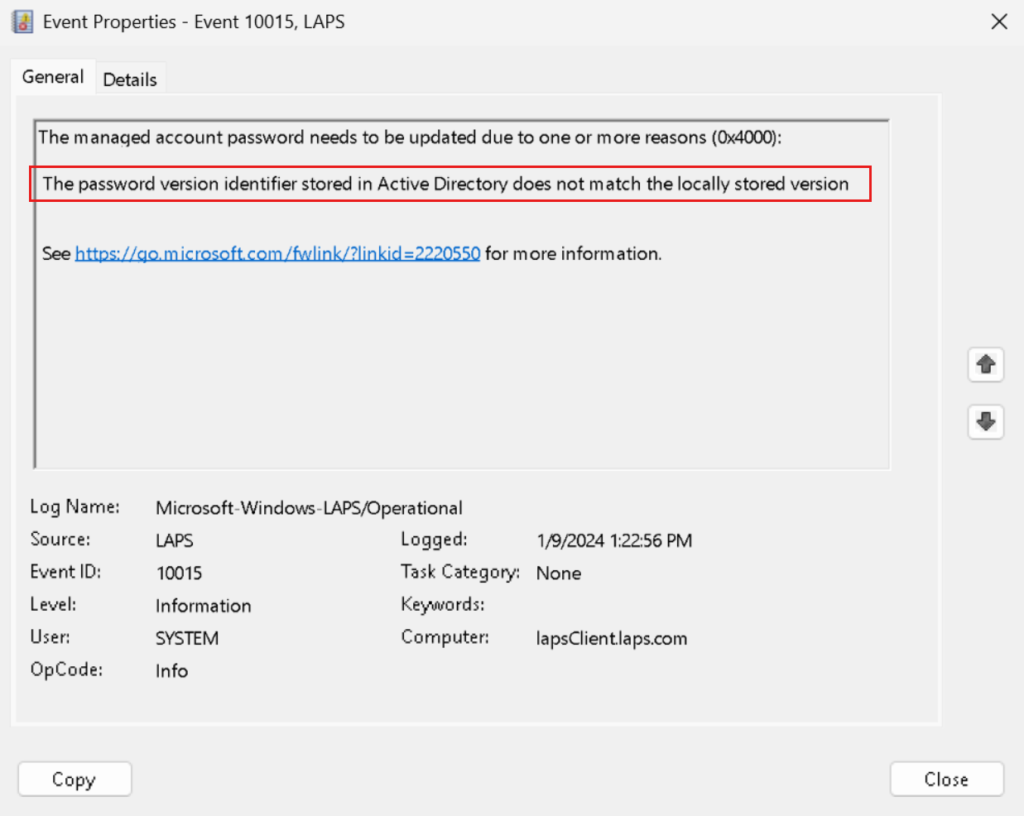This screenshot has width=1024, height=816.
Task: Click the up arrow event navigation icon
Action: [x=986, y=364]
